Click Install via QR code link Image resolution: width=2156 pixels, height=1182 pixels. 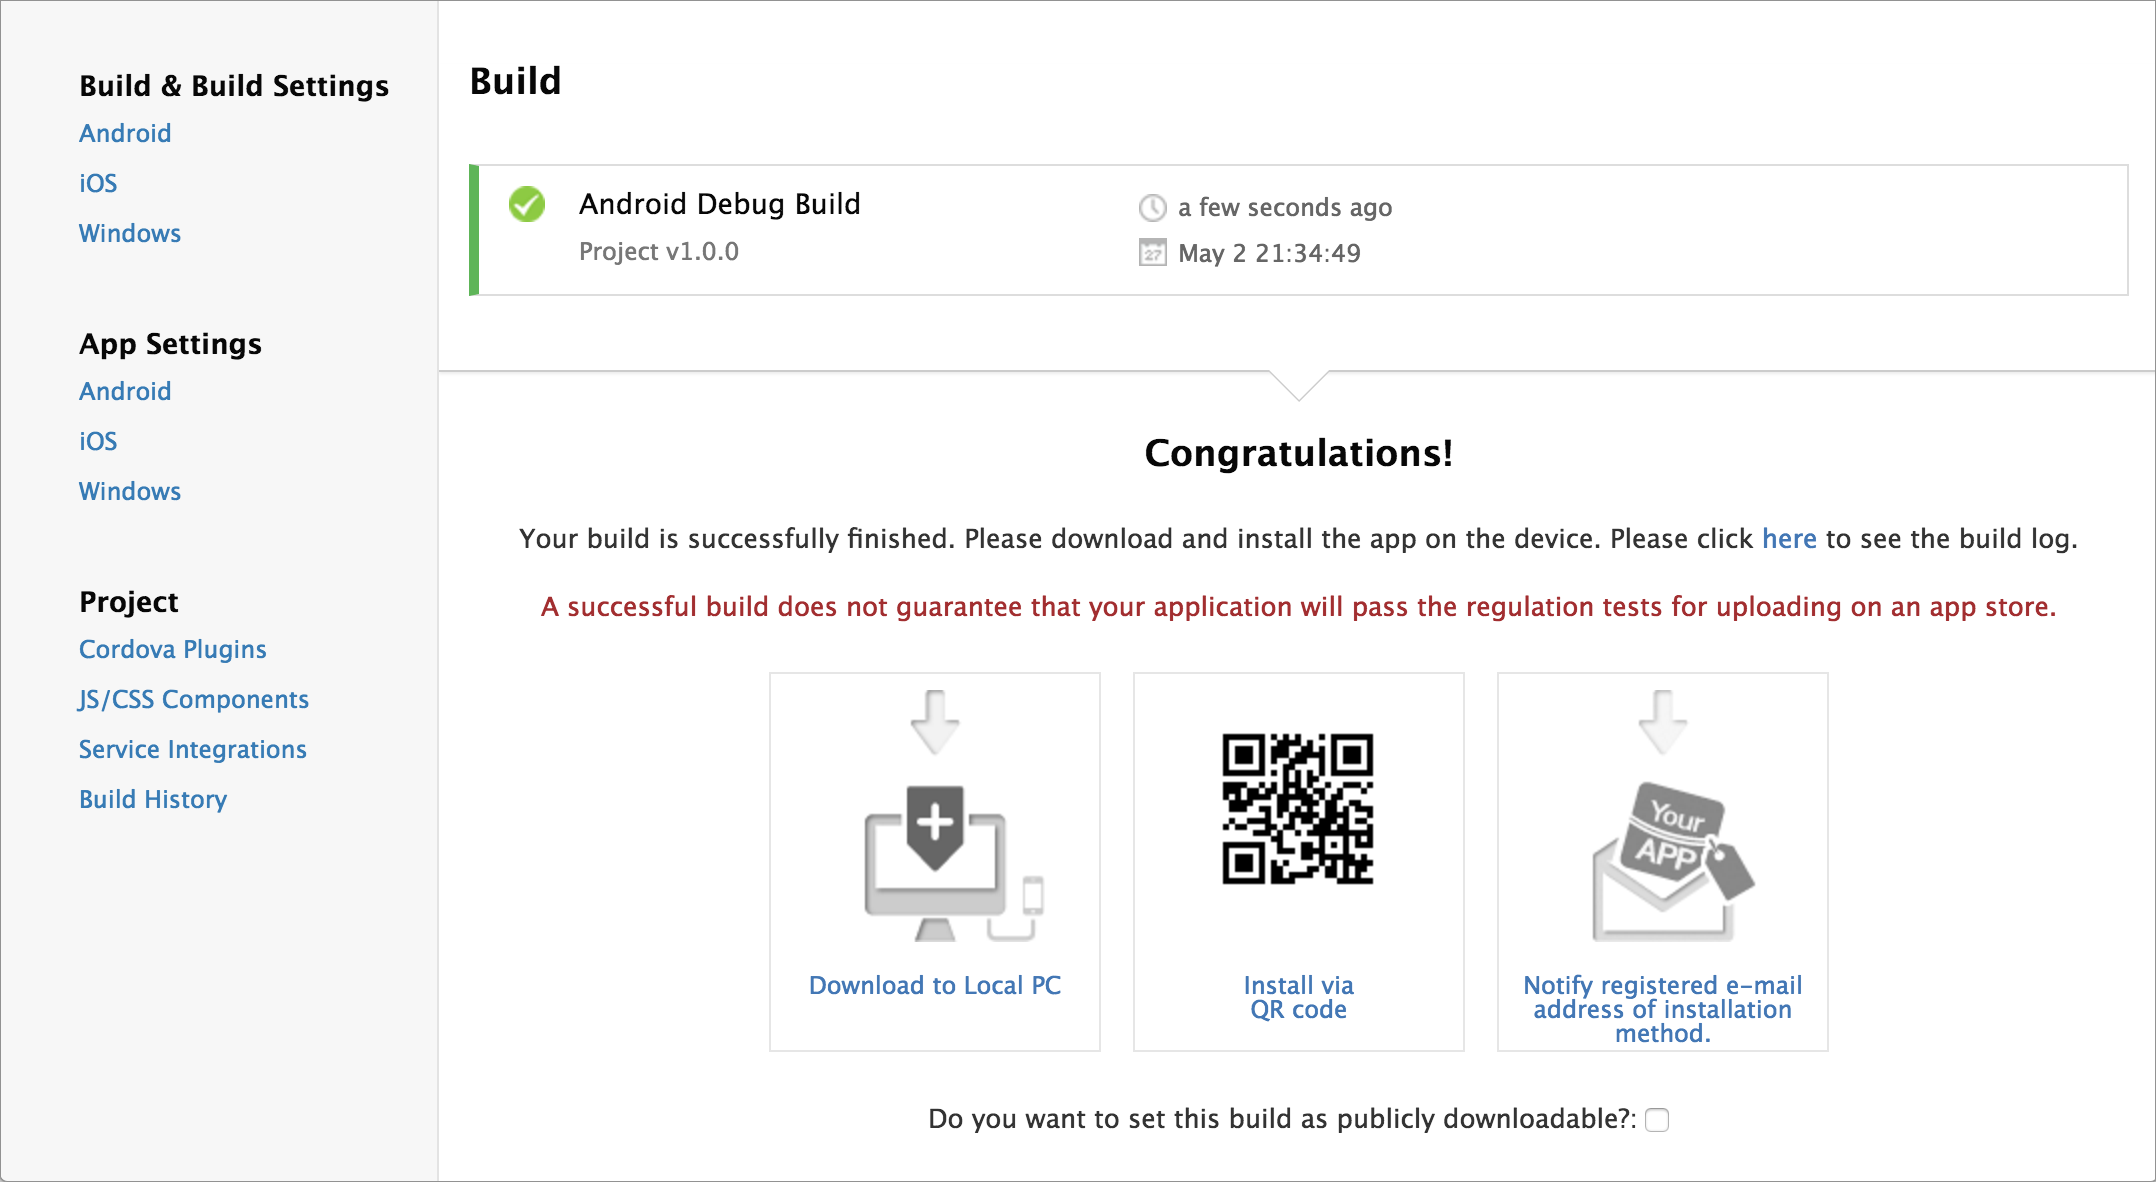1298,997
